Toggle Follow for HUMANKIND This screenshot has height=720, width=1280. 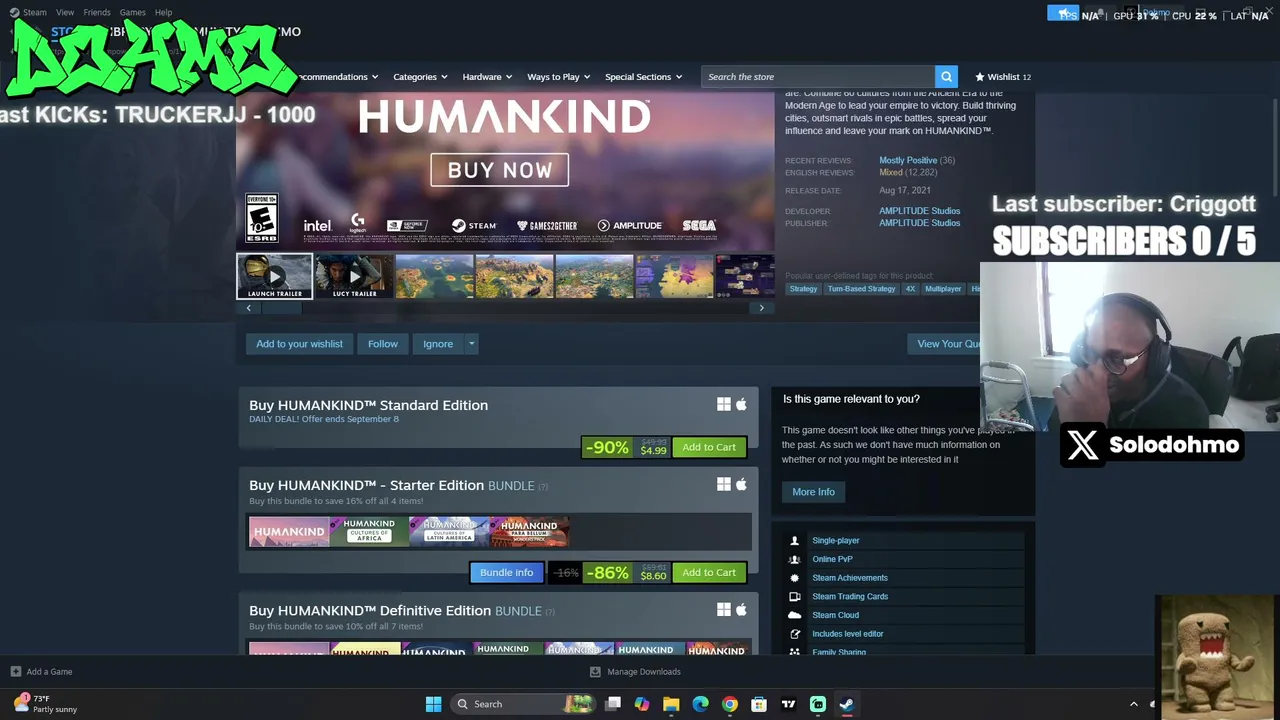383,344
